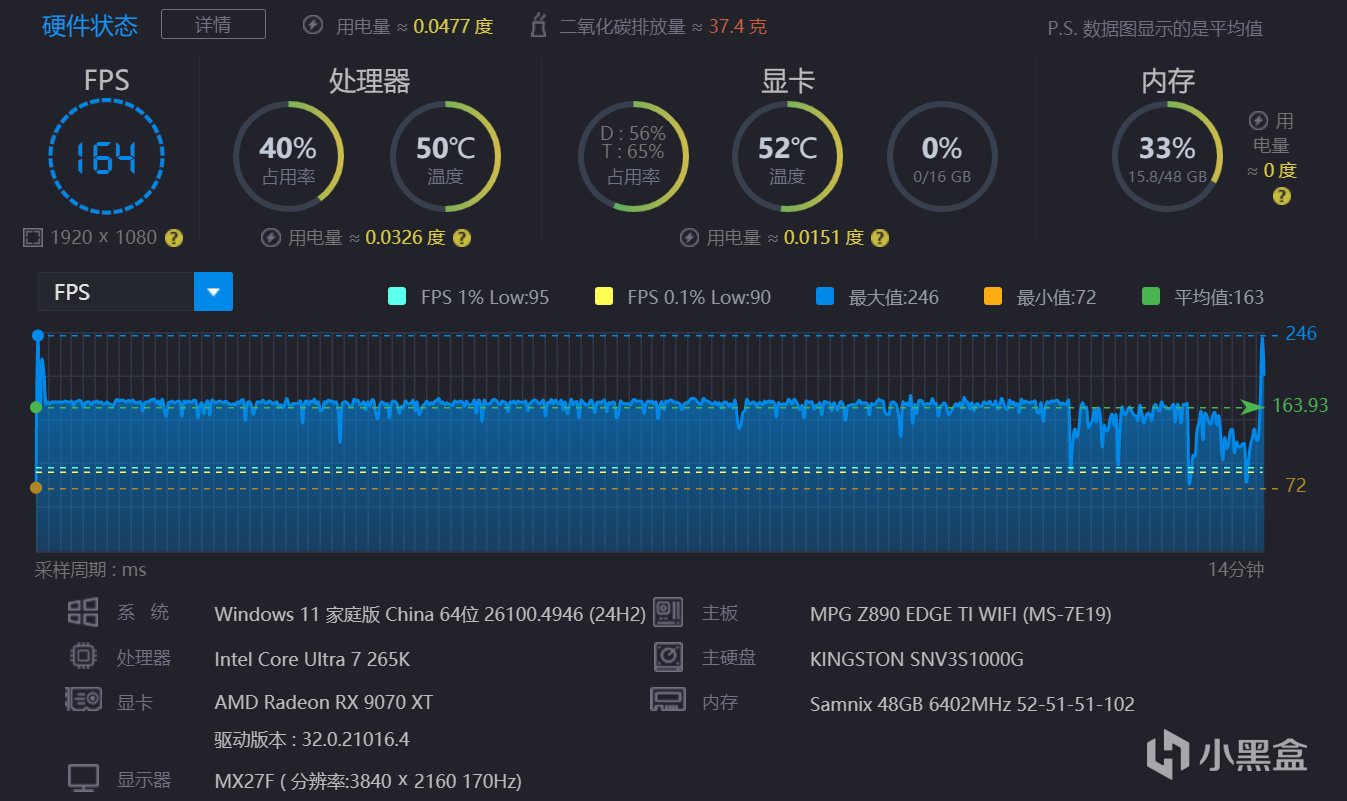Click the 小黑盒 logo watermark

[1226, 752]
